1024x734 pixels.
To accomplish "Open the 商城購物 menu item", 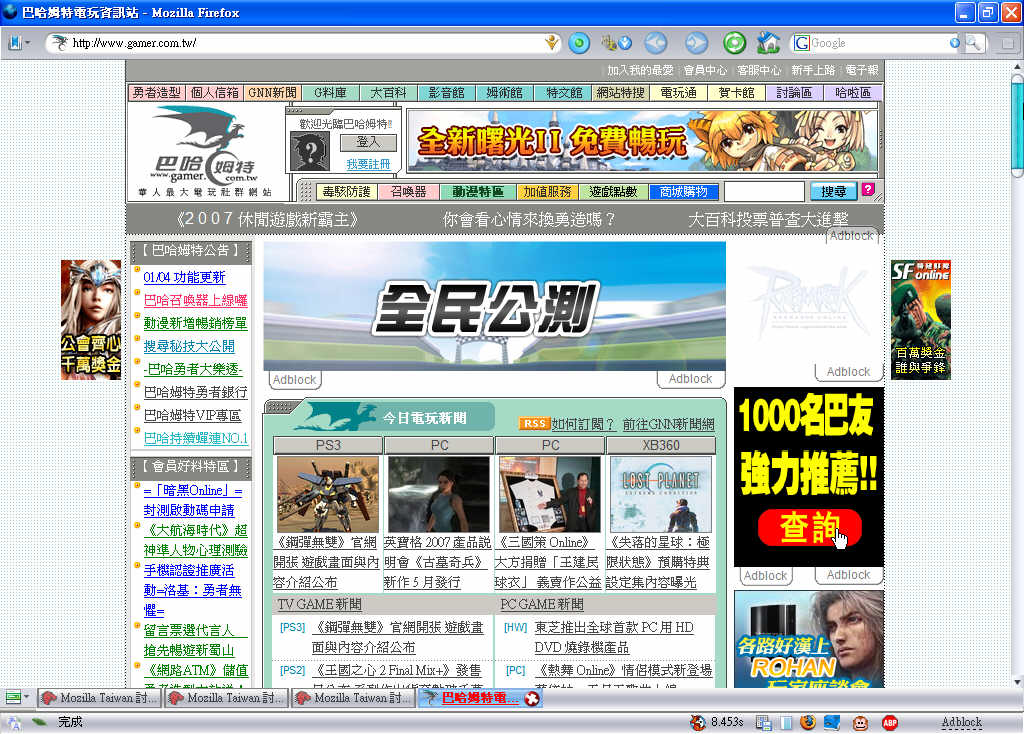I will (x=683, y=192).
